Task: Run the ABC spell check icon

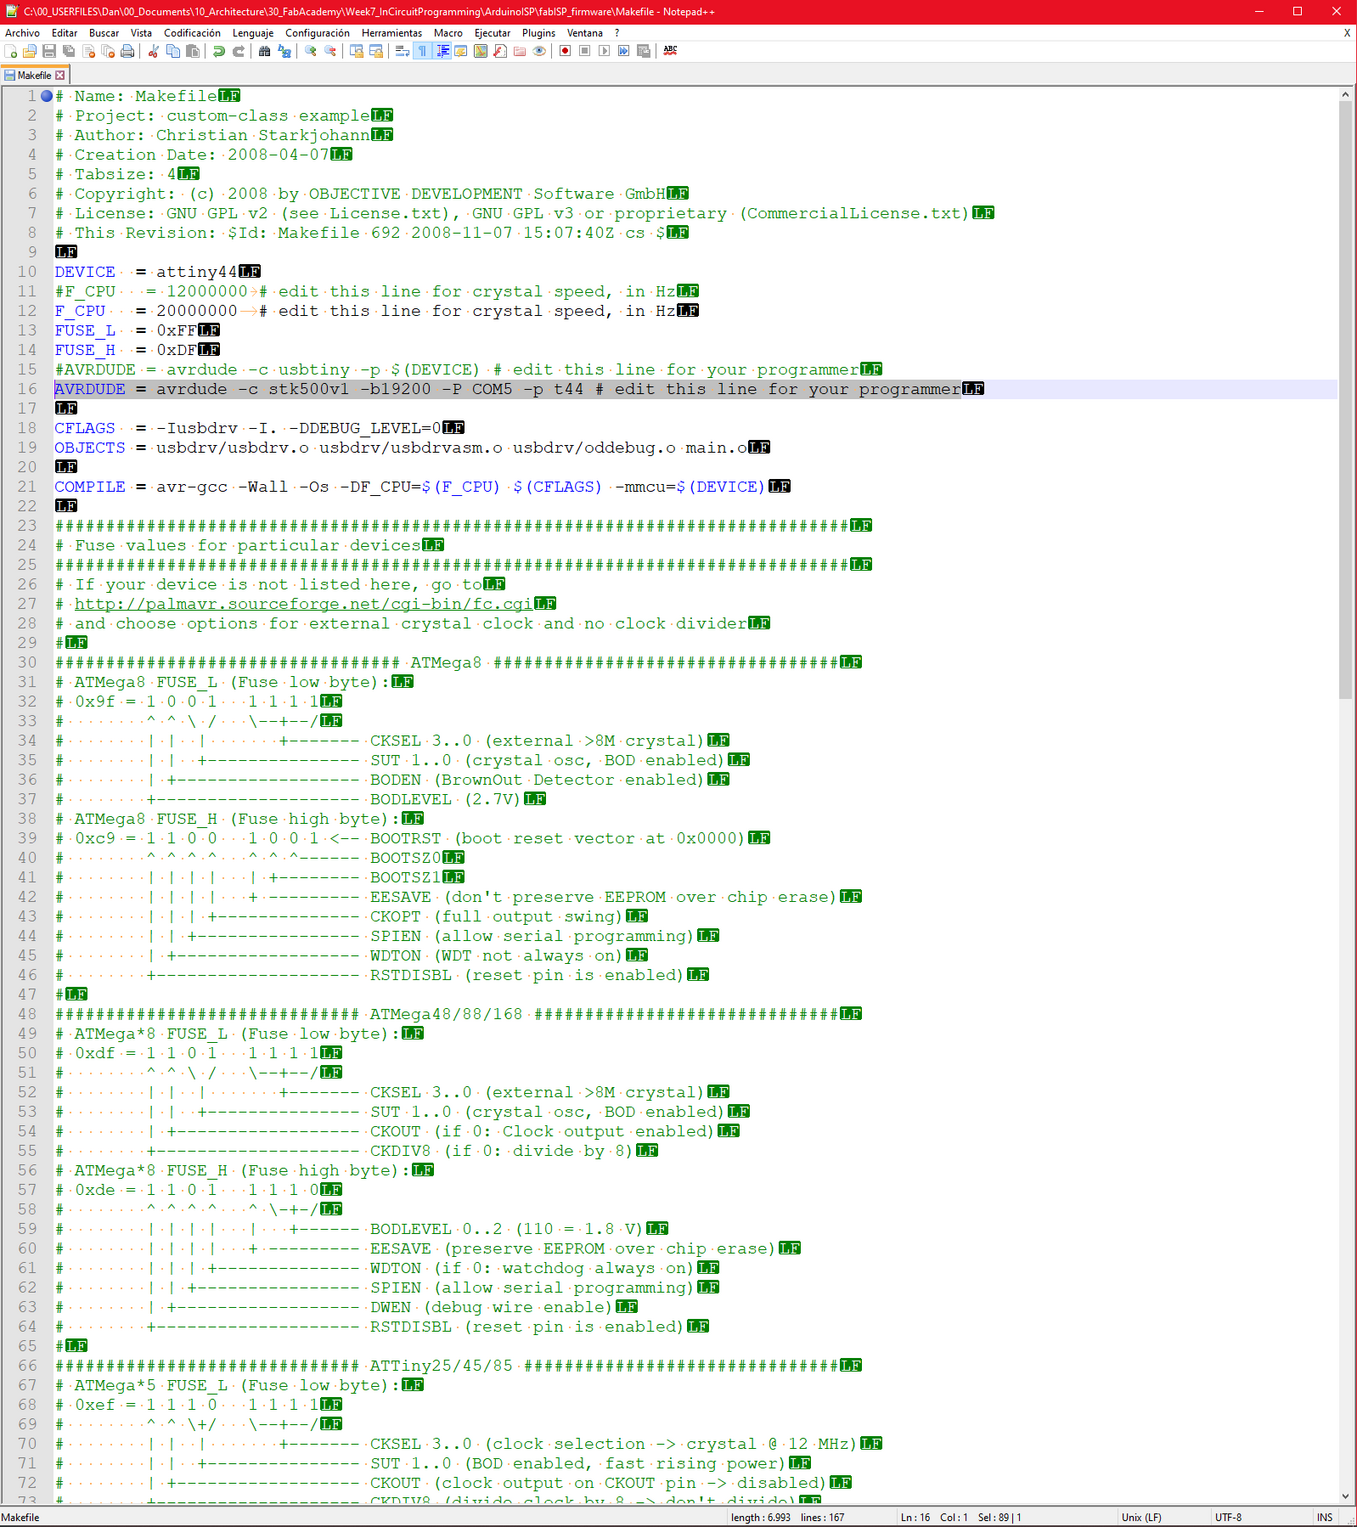Action: click(x=670, y=51)
